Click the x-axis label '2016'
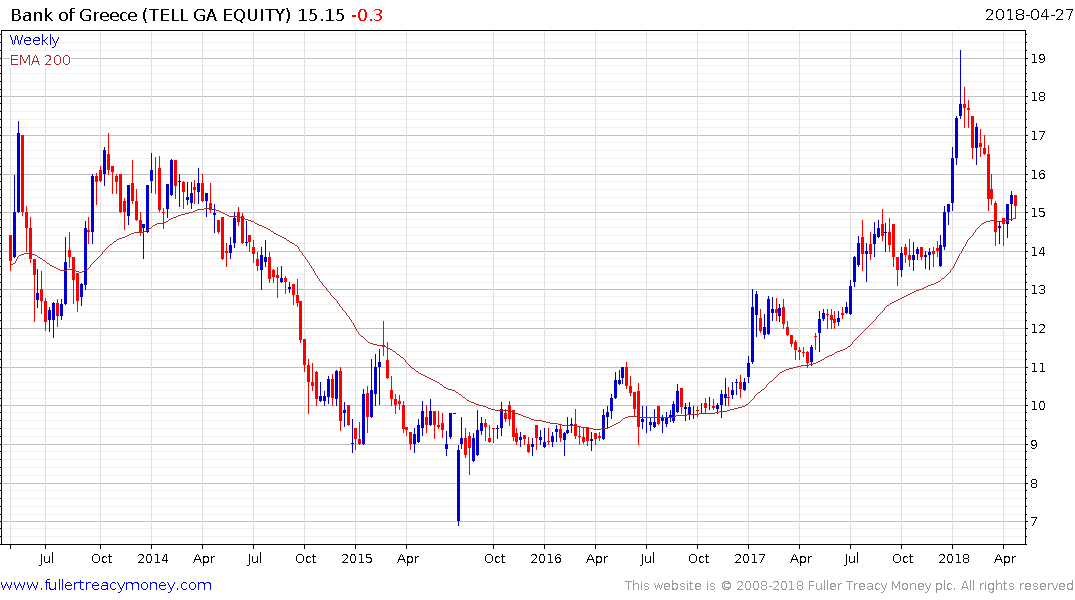The image size is (1075, 600). click(546, 558)
